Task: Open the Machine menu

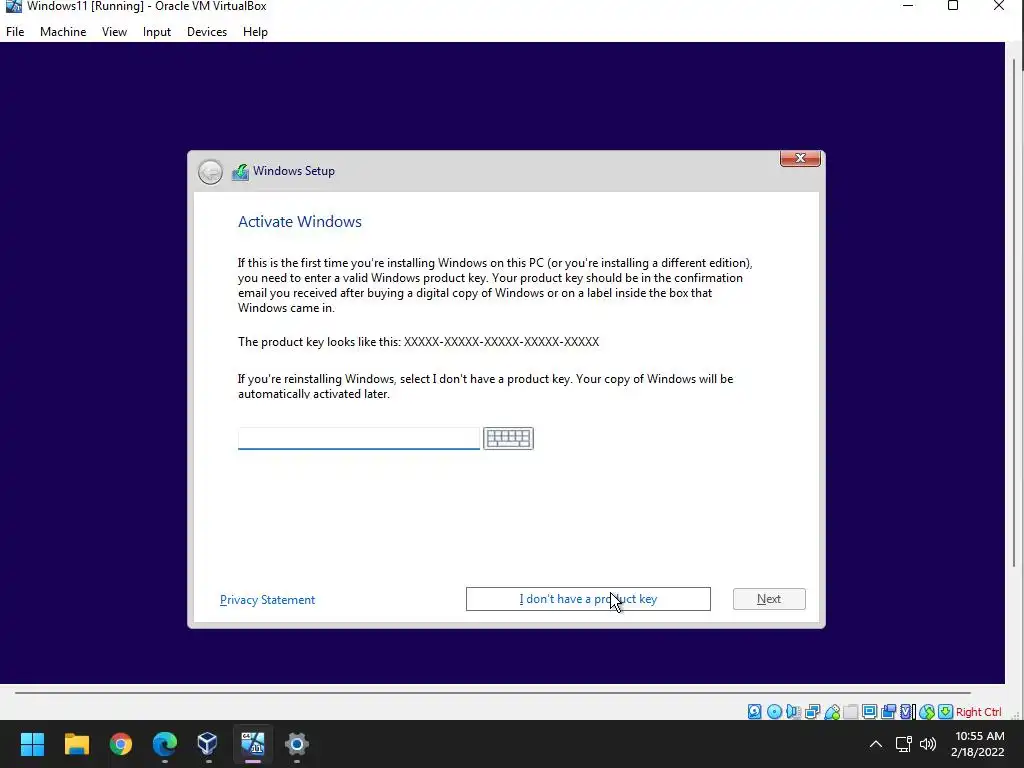Action: (x=63, y=31)
